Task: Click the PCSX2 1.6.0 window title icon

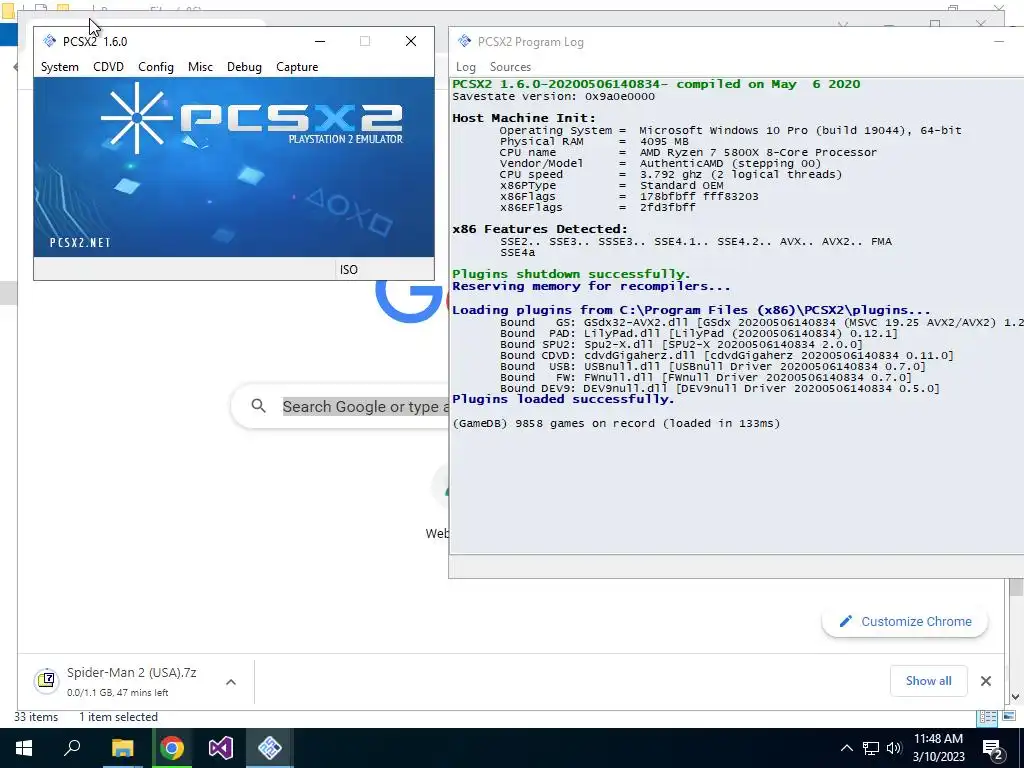Action: tap(50, 41)
